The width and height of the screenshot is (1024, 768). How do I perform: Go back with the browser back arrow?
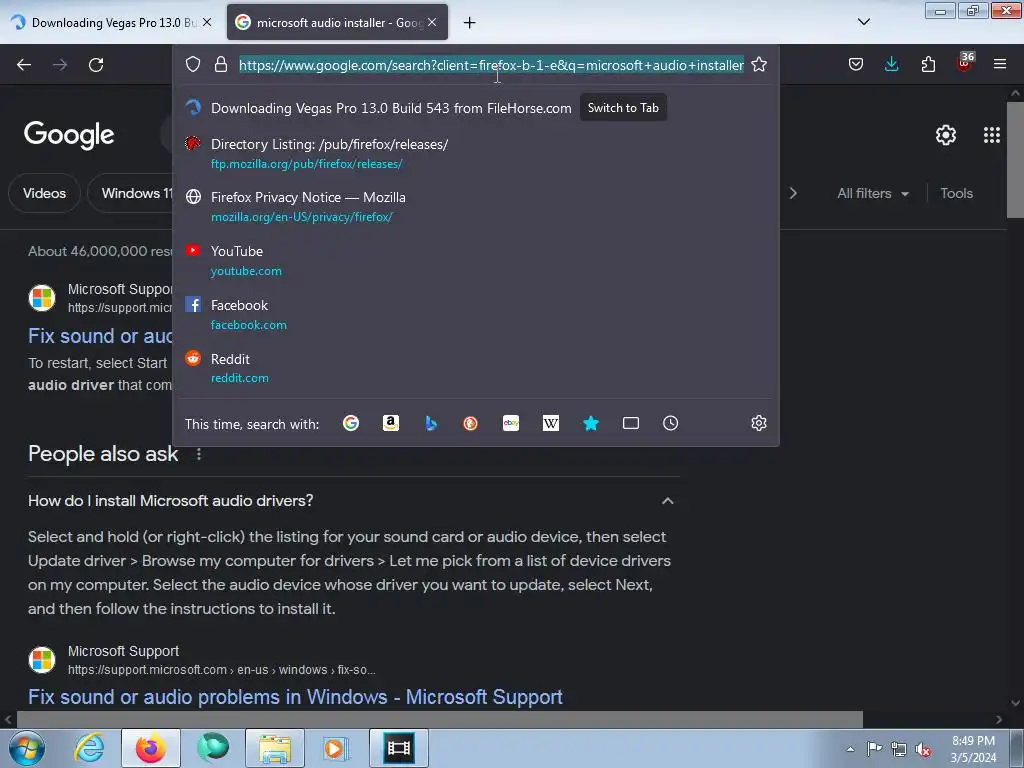pos(24,65)
